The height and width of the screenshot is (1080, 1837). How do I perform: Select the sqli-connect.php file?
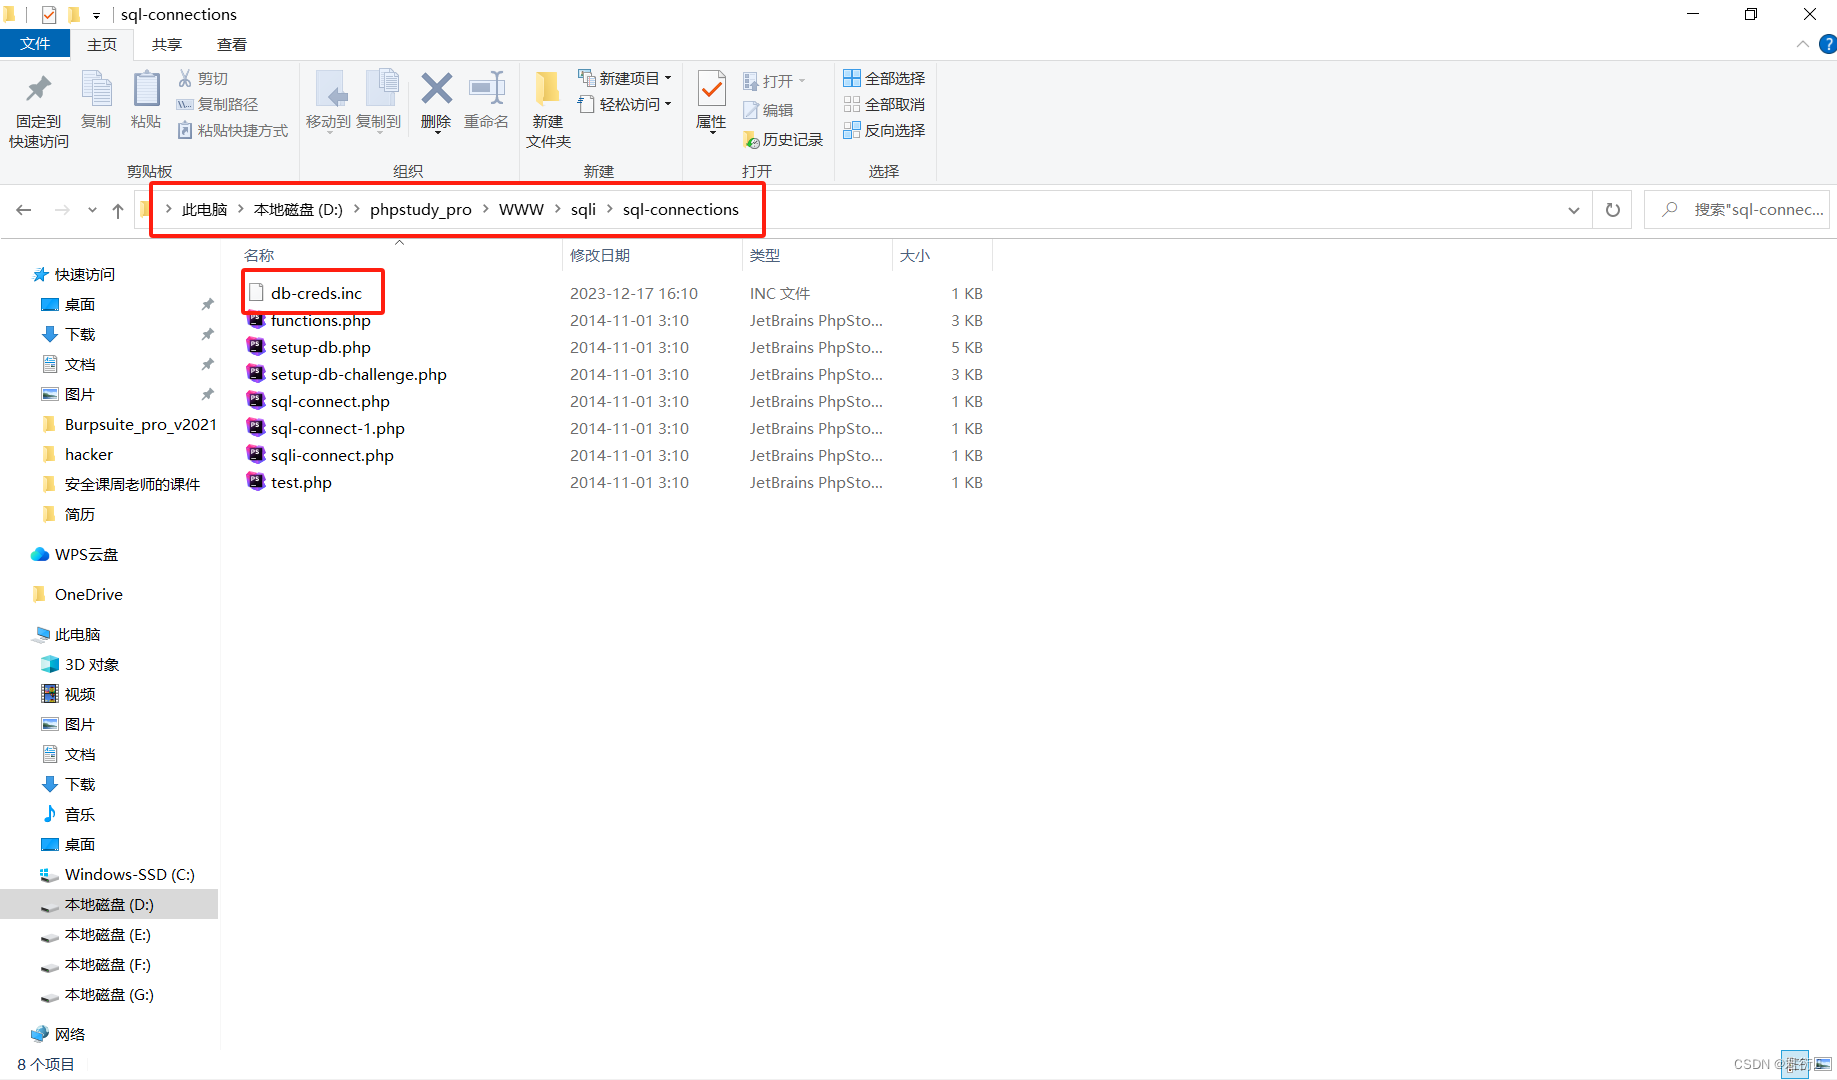(332, 455)
